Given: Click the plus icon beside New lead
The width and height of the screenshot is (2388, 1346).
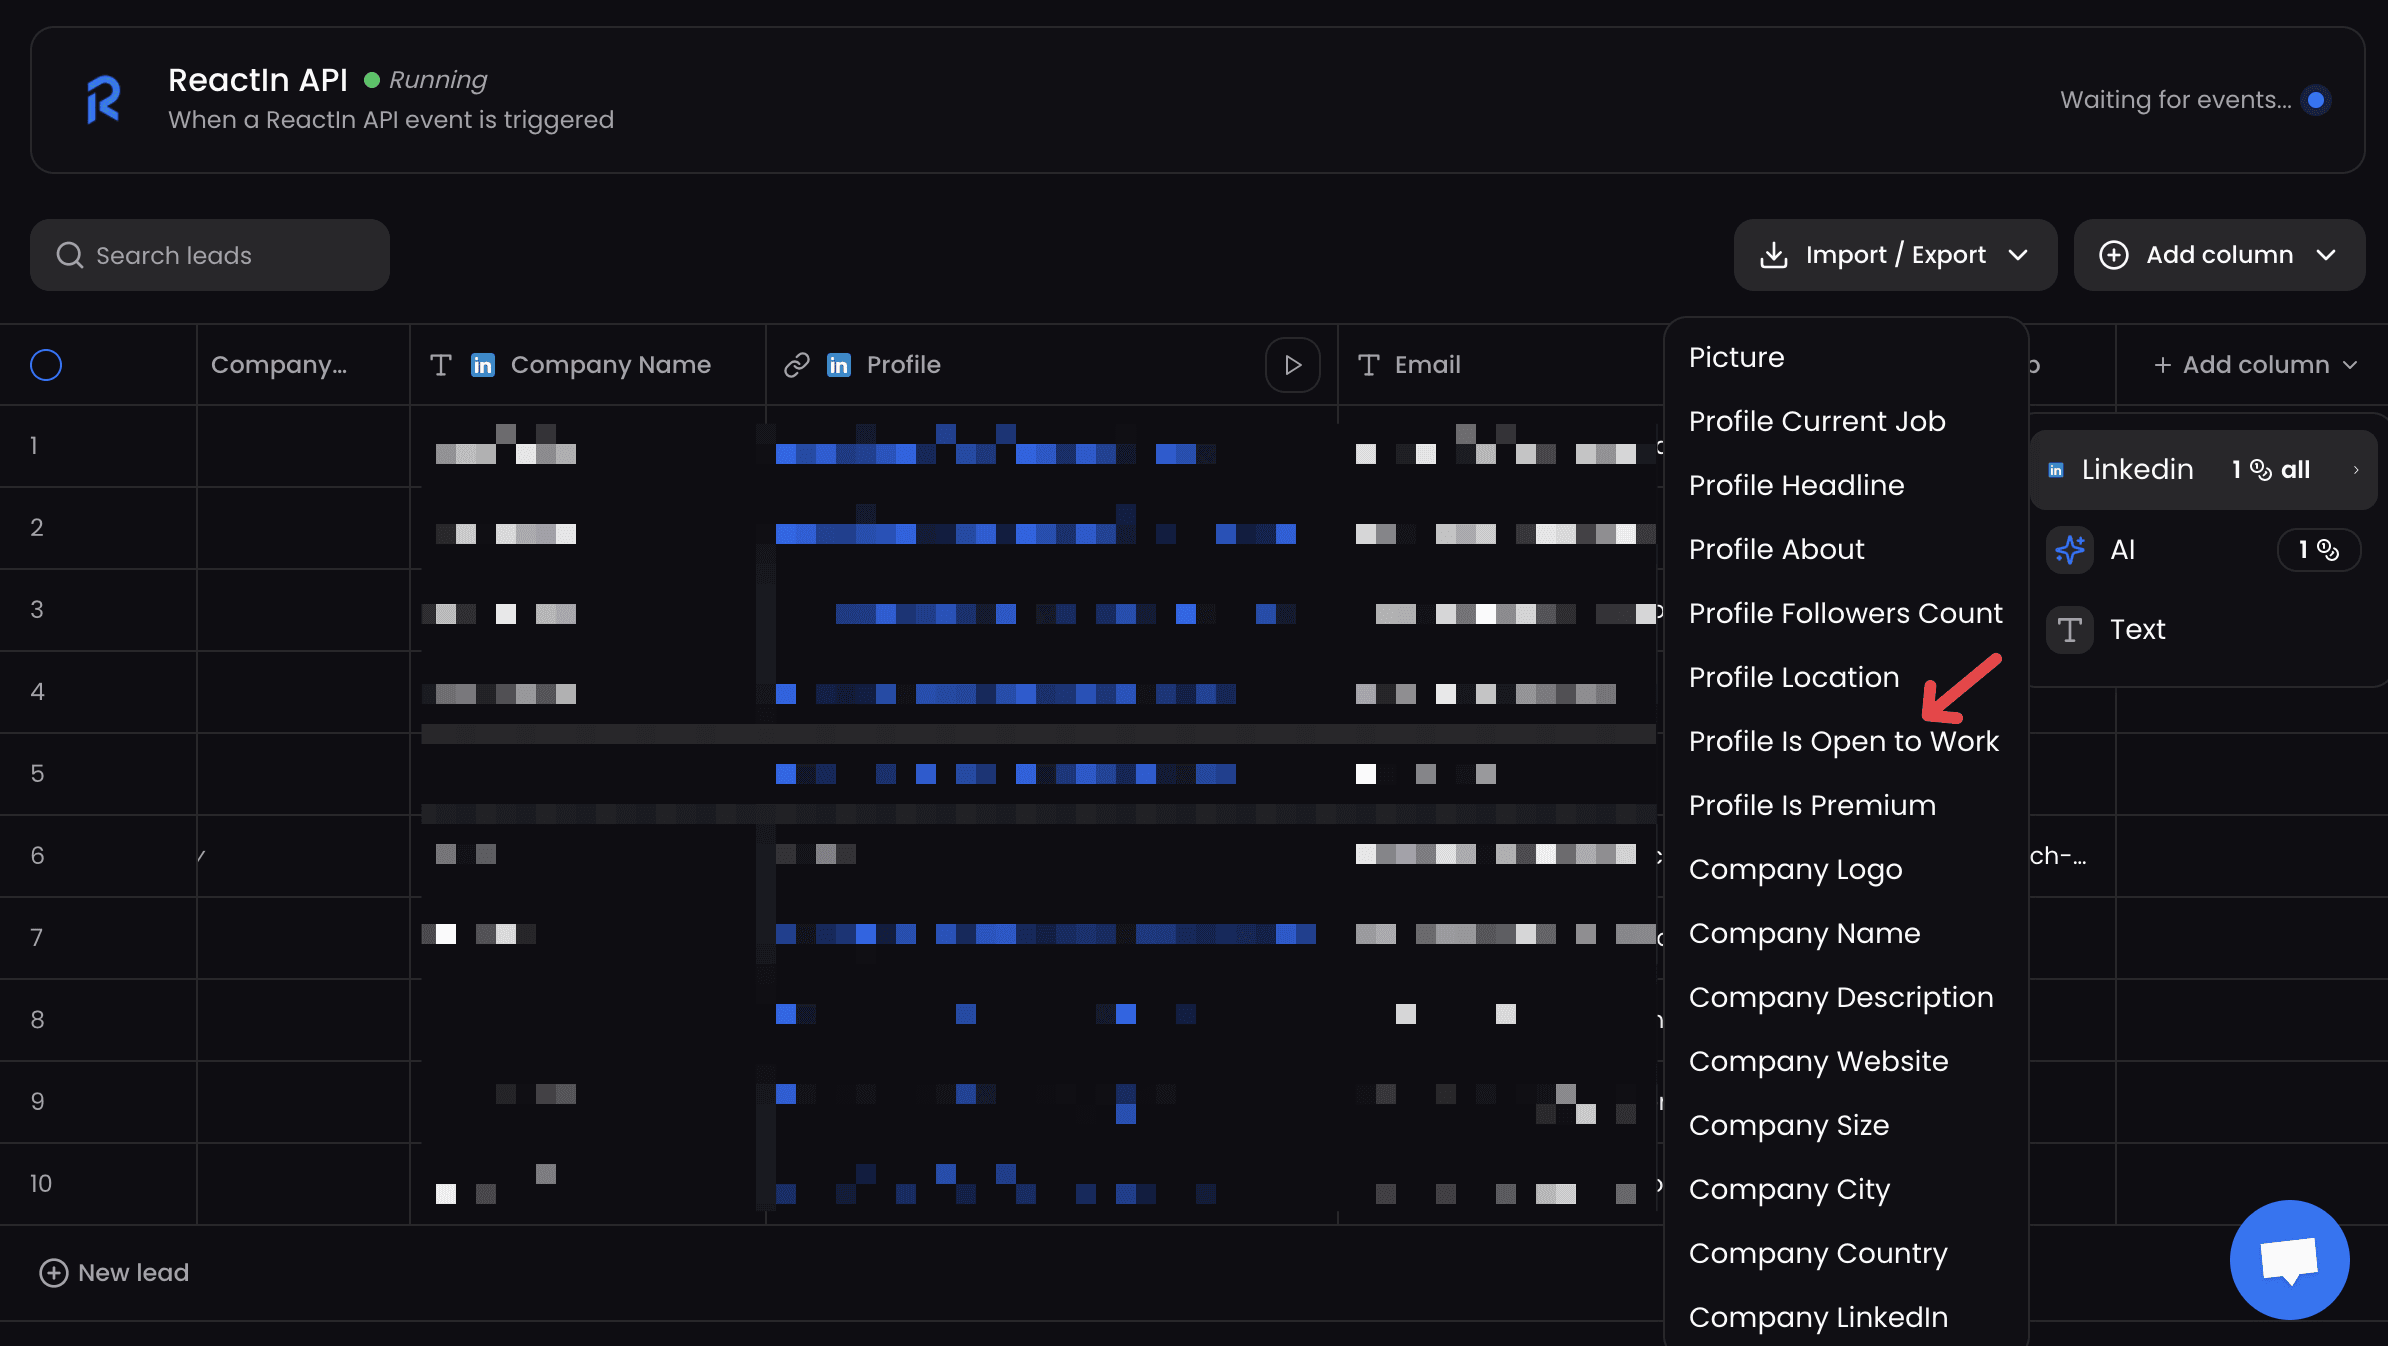Looking at the screenshot, I should click(53, 1272).
